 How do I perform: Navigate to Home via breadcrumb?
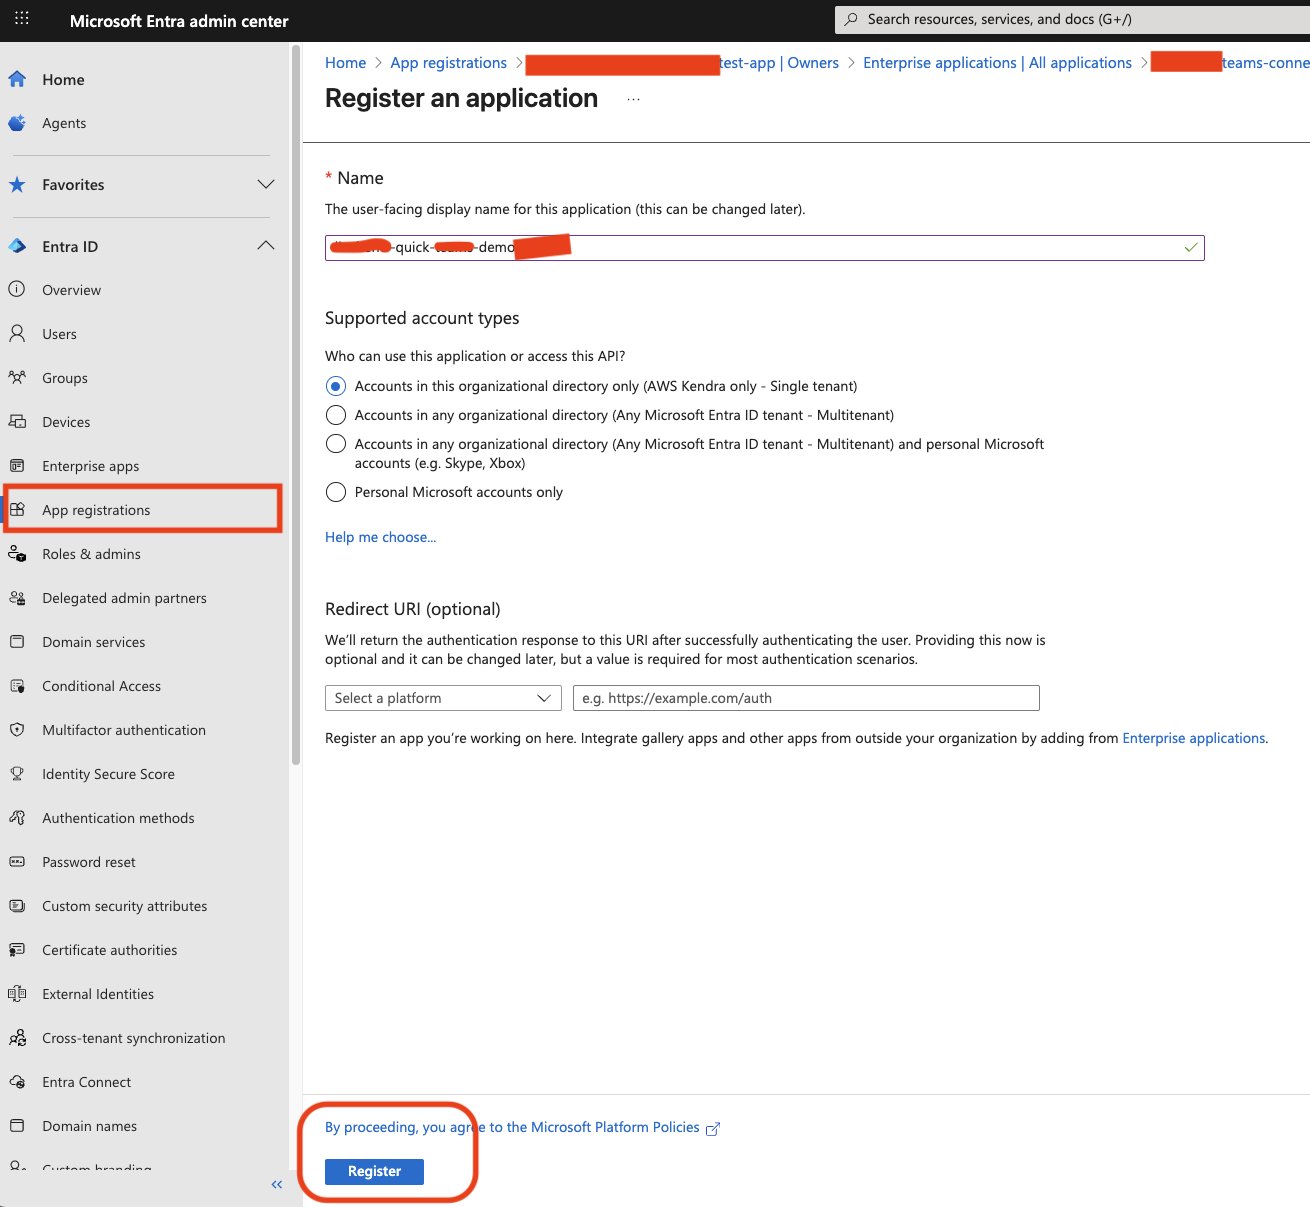(345, 62)
